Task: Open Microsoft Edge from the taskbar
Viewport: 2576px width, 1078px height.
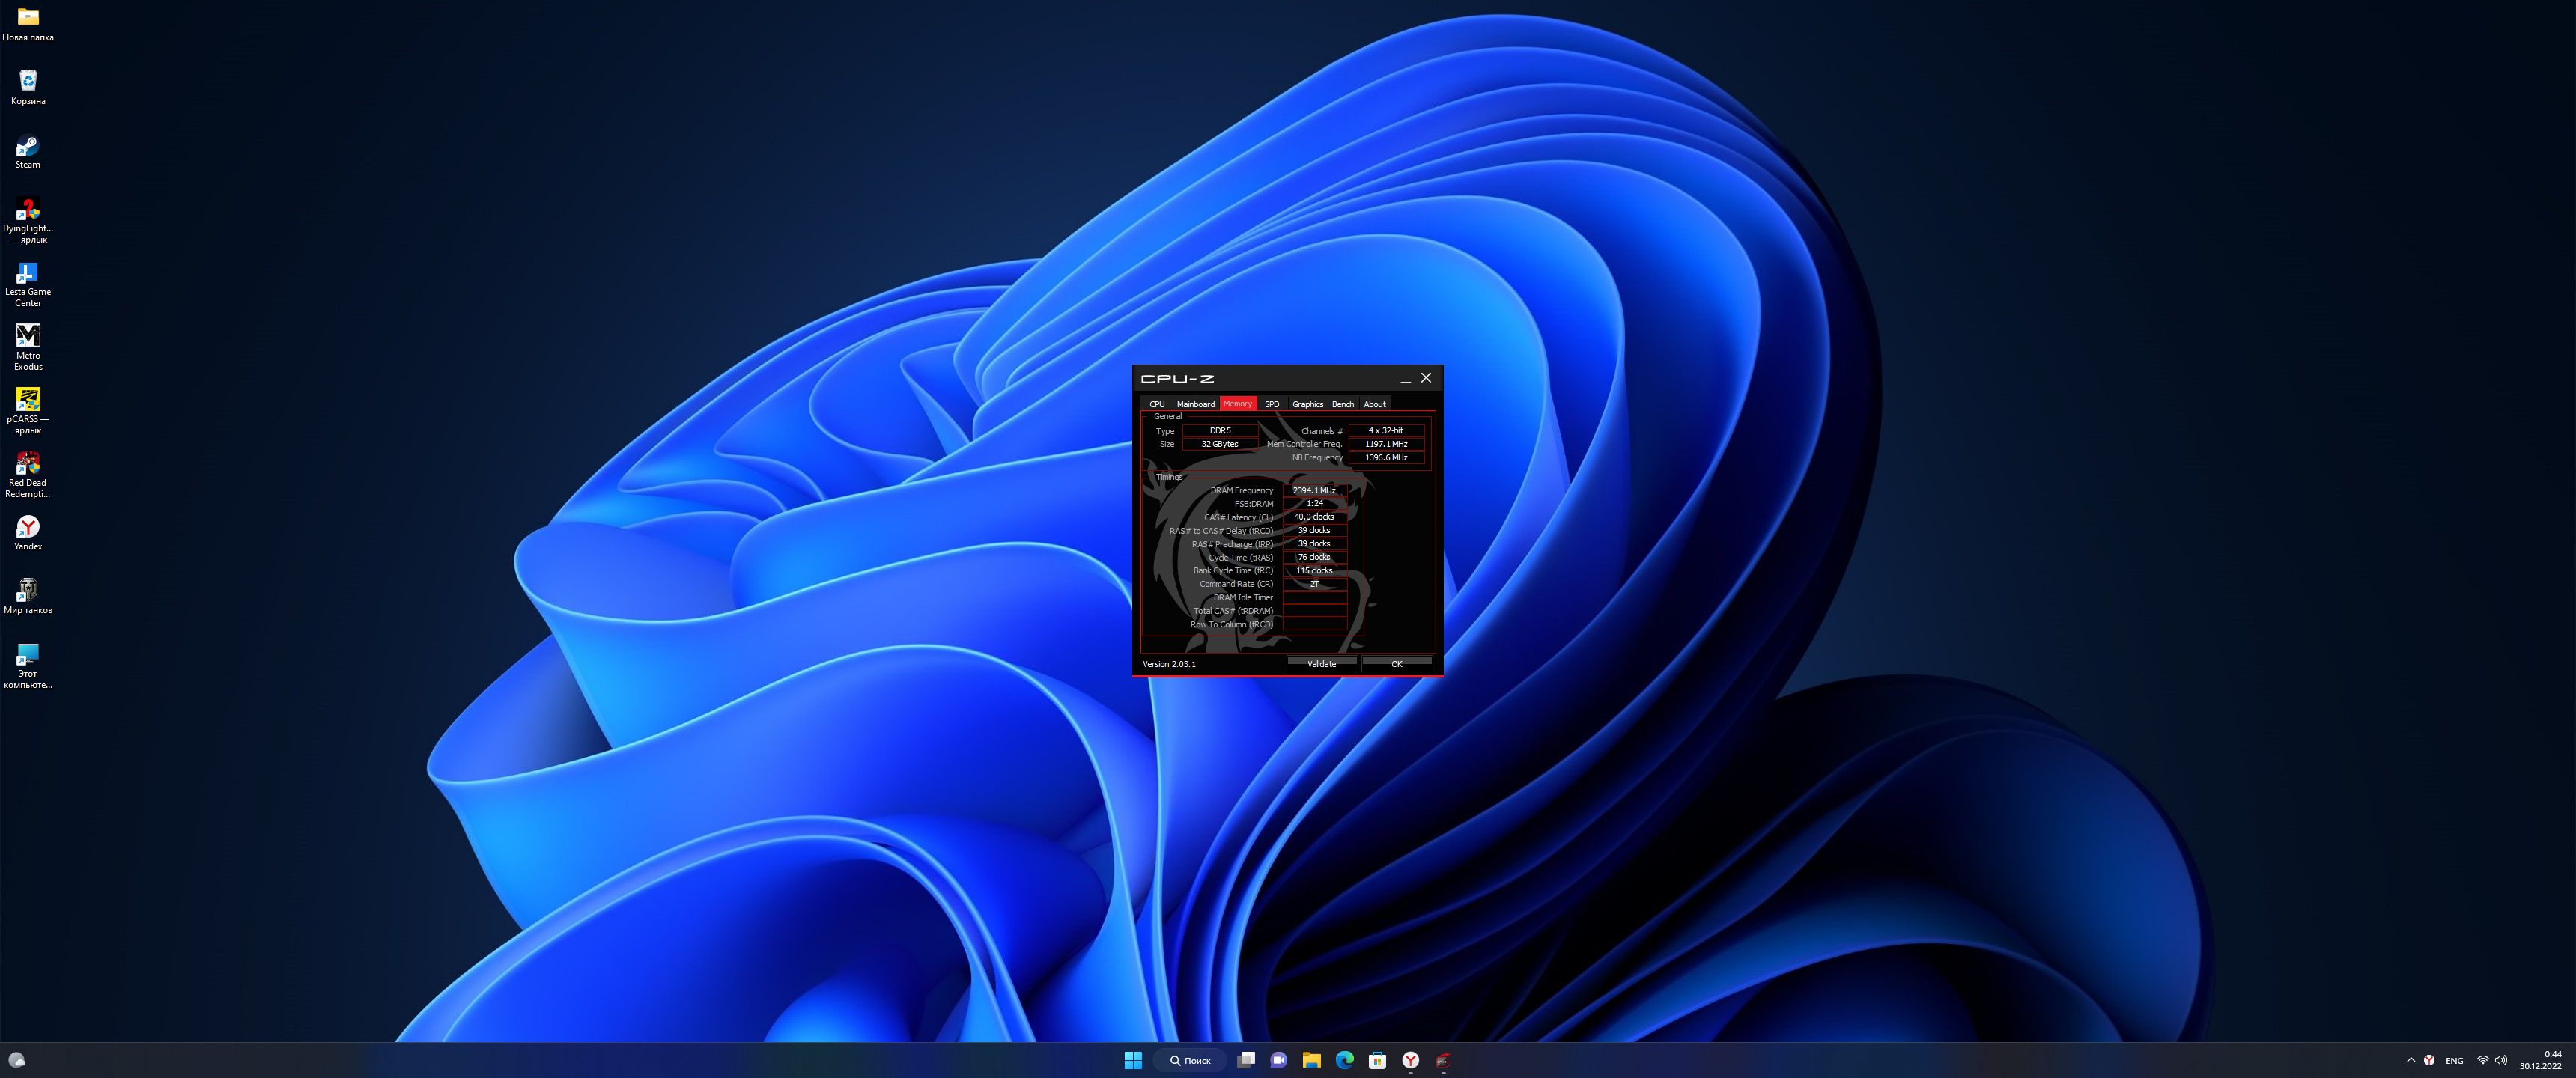Action: click(x=1344, y=1060)
